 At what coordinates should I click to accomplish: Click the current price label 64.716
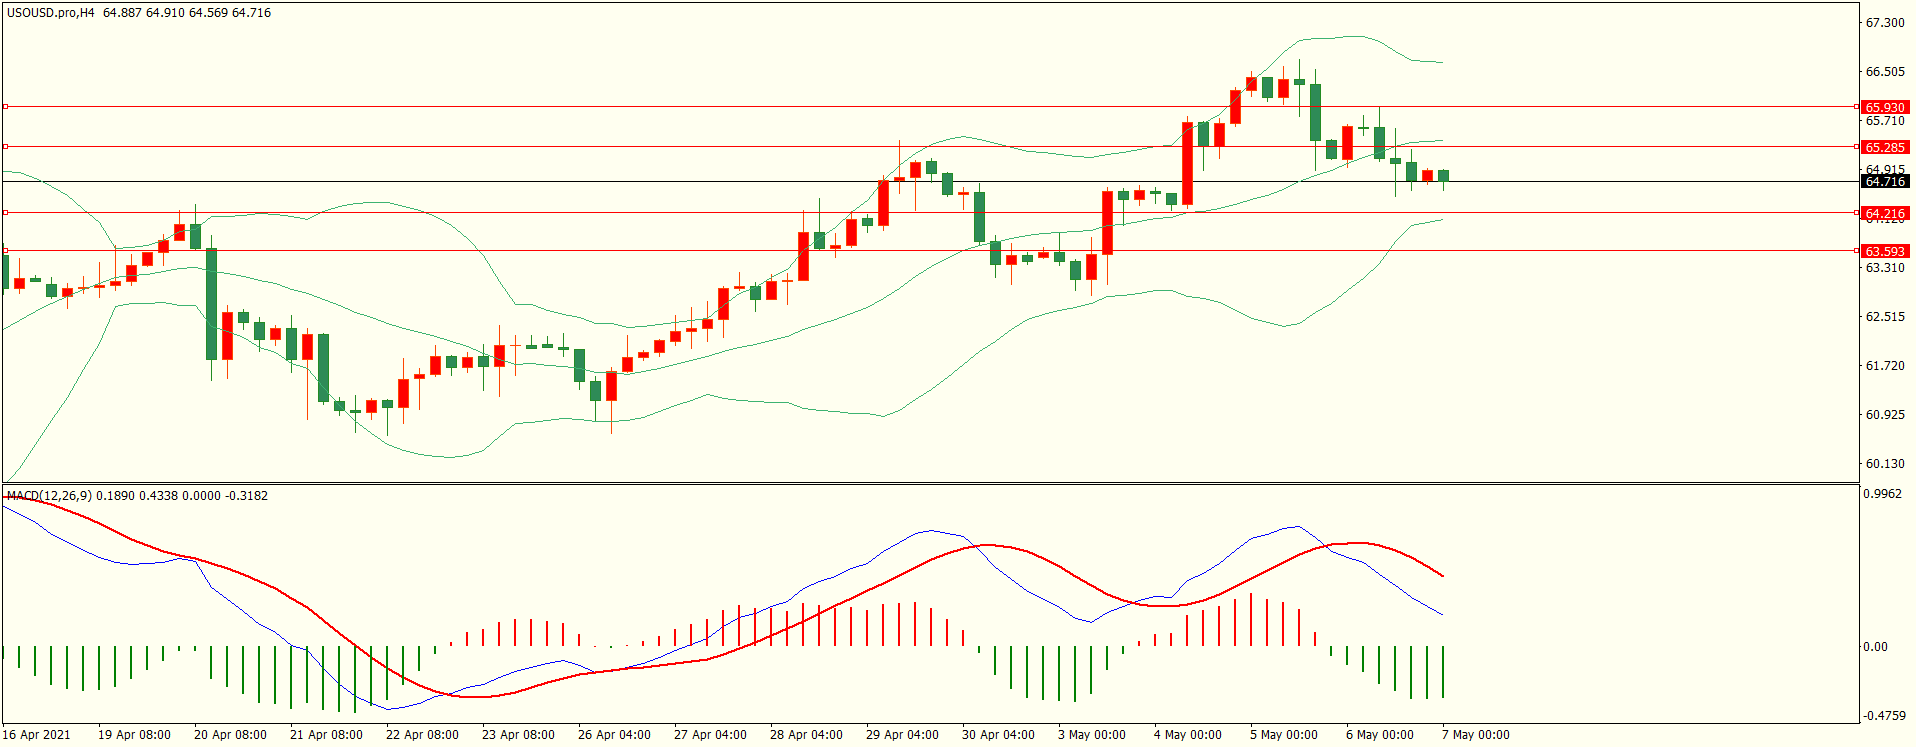pos(1885,181)
